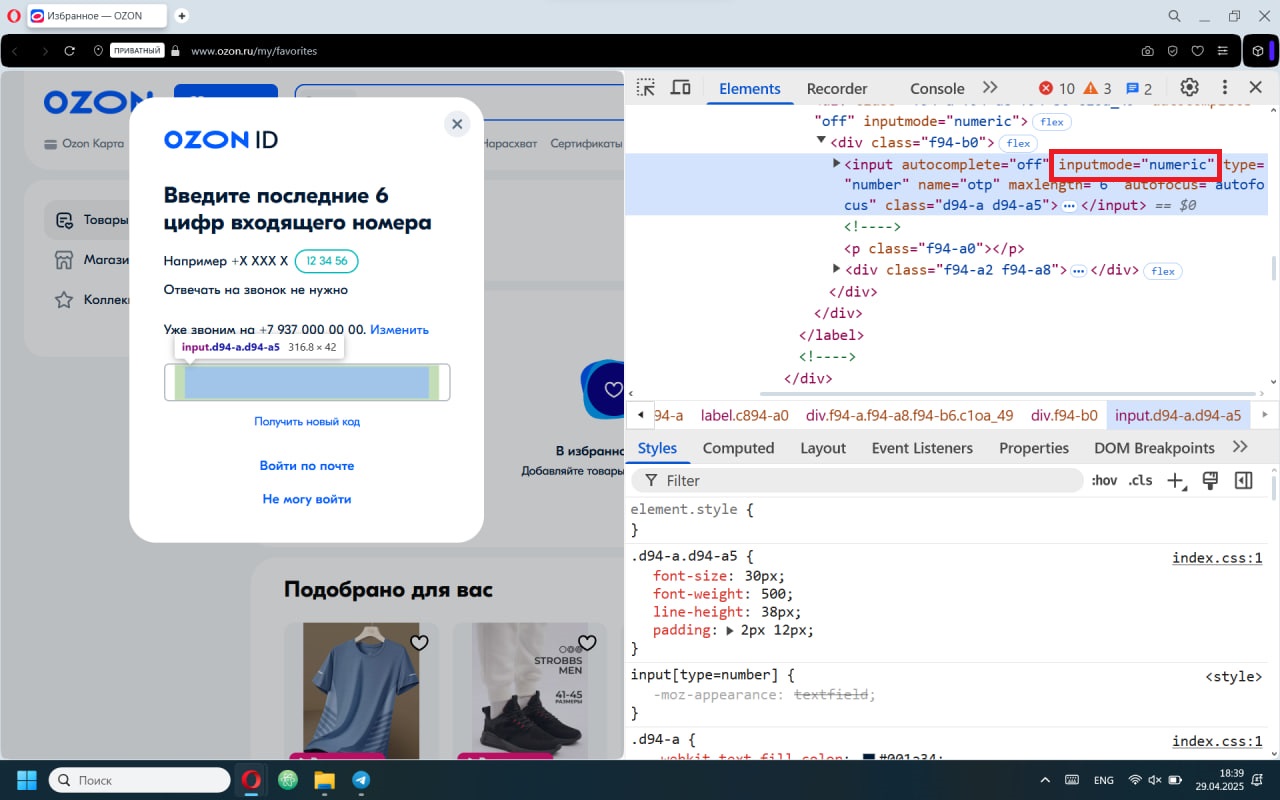Toggle the .cls element classes panel
This screenshot has height=800, width=1280.
tap(1140, 481)
